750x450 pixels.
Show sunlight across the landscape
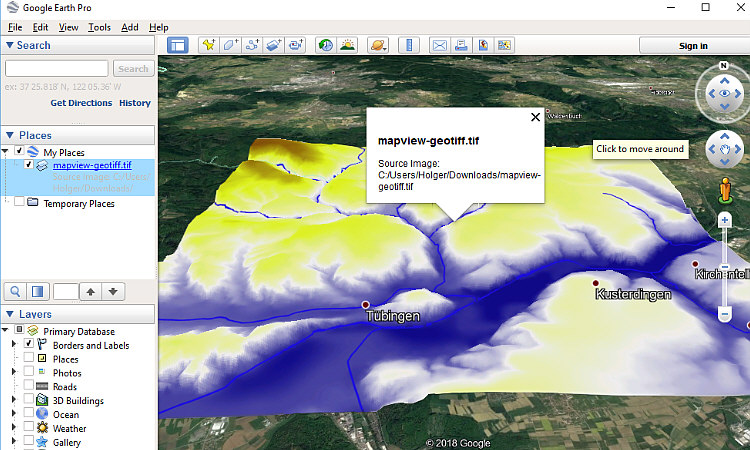(347, 45)
